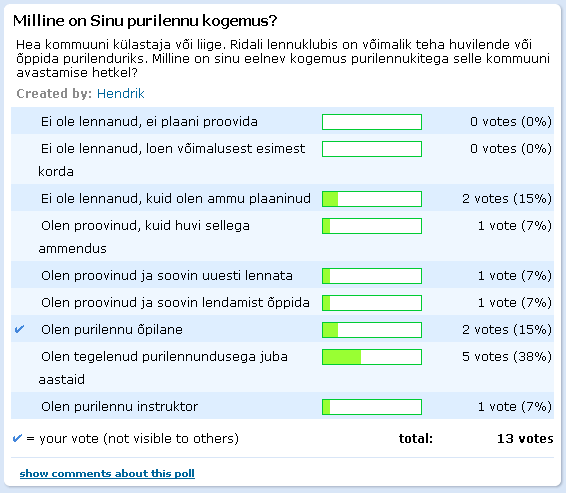Show comments about this poll
Image resolution: width=566 pixels, height=493 pixels.
(x=107, y=473)
